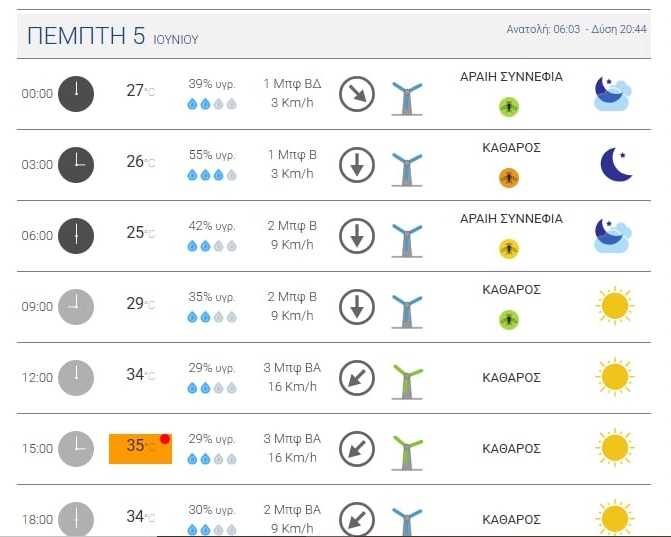Click the blue windsock icon at 06:00
The width and height of the screenshot is (671, 537).
click(407, 237)
